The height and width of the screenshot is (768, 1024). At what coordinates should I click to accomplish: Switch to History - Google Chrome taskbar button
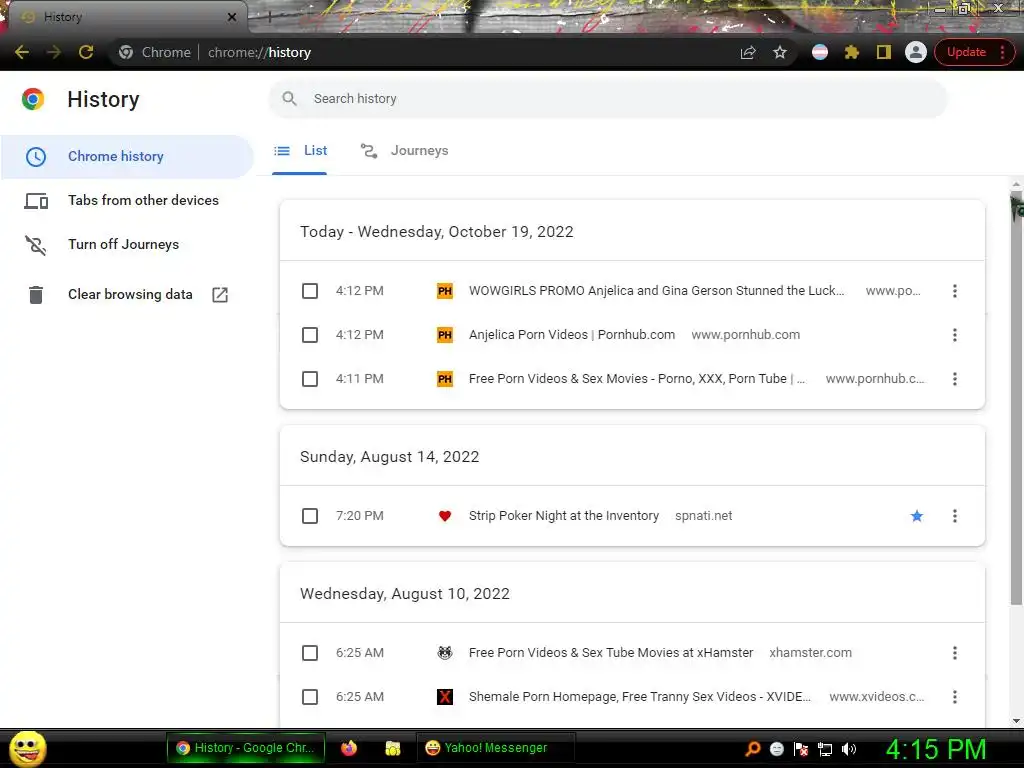[x=246, y=748]
